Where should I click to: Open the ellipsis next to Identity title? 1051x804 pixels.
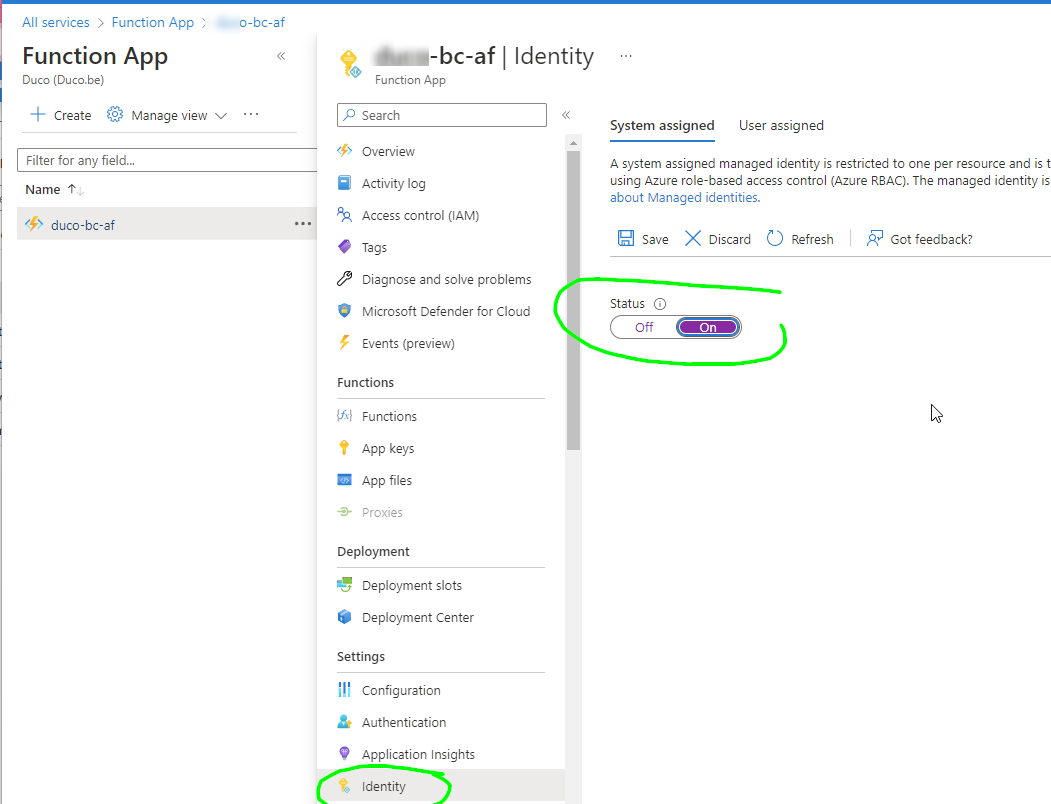[626, 56]
